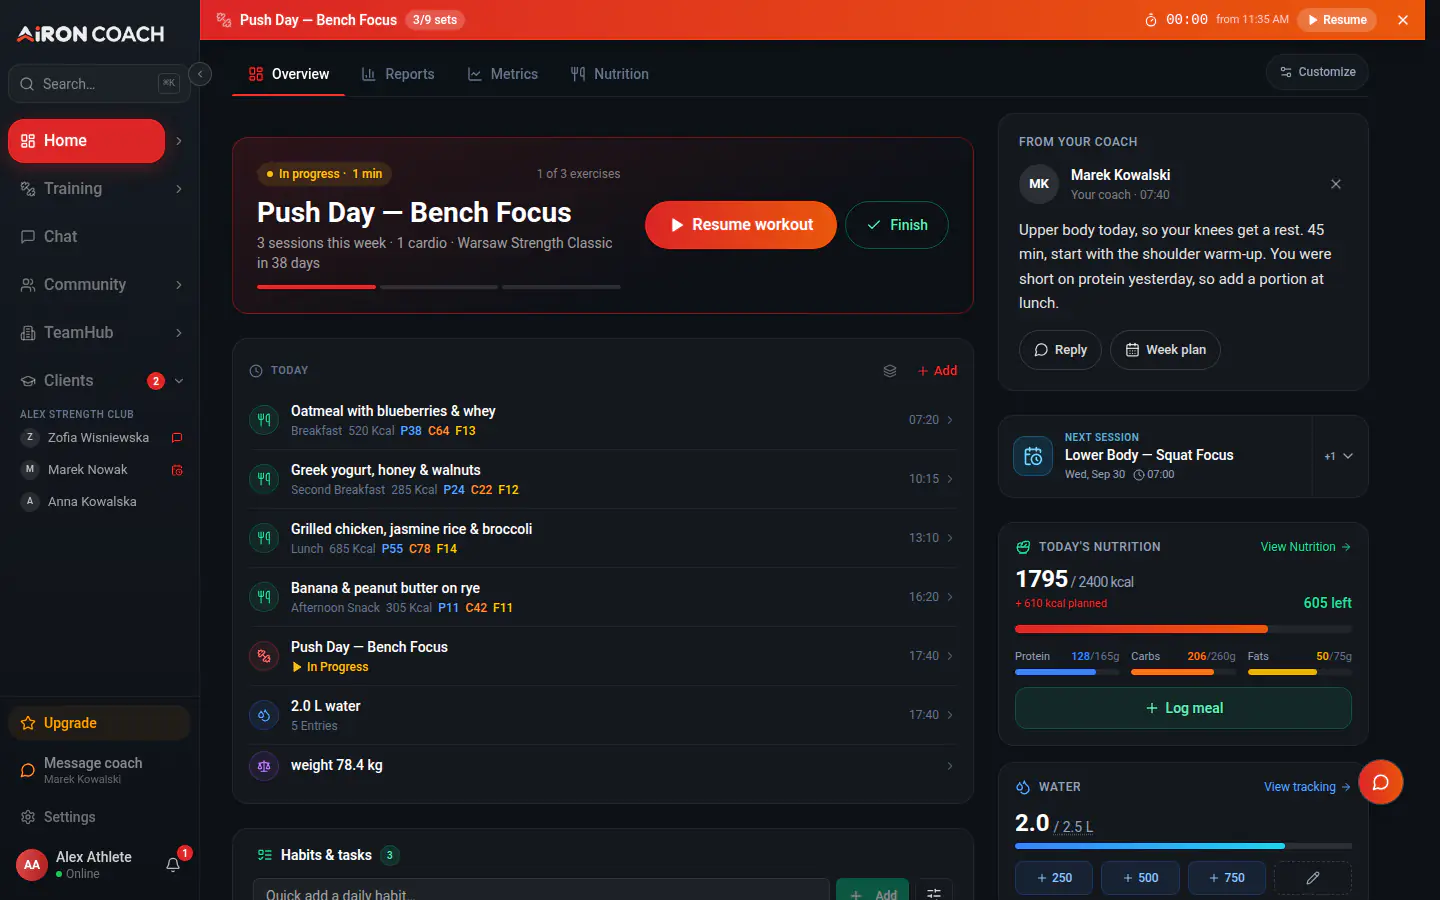Click the Customize button

tap(1317, 72)
